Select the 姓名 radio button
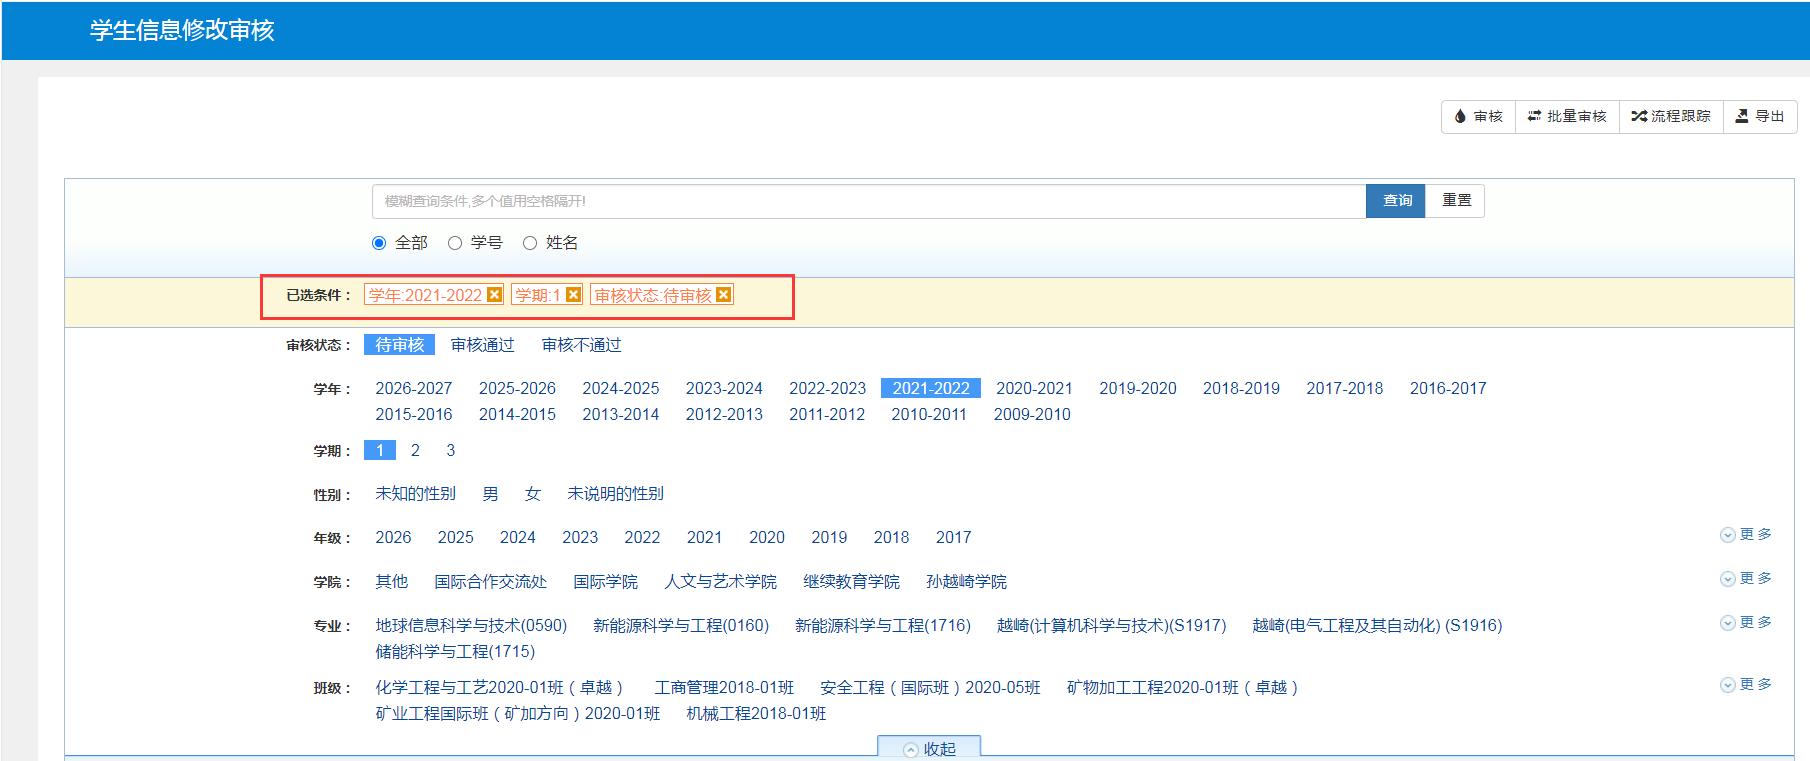 point(530,243)
